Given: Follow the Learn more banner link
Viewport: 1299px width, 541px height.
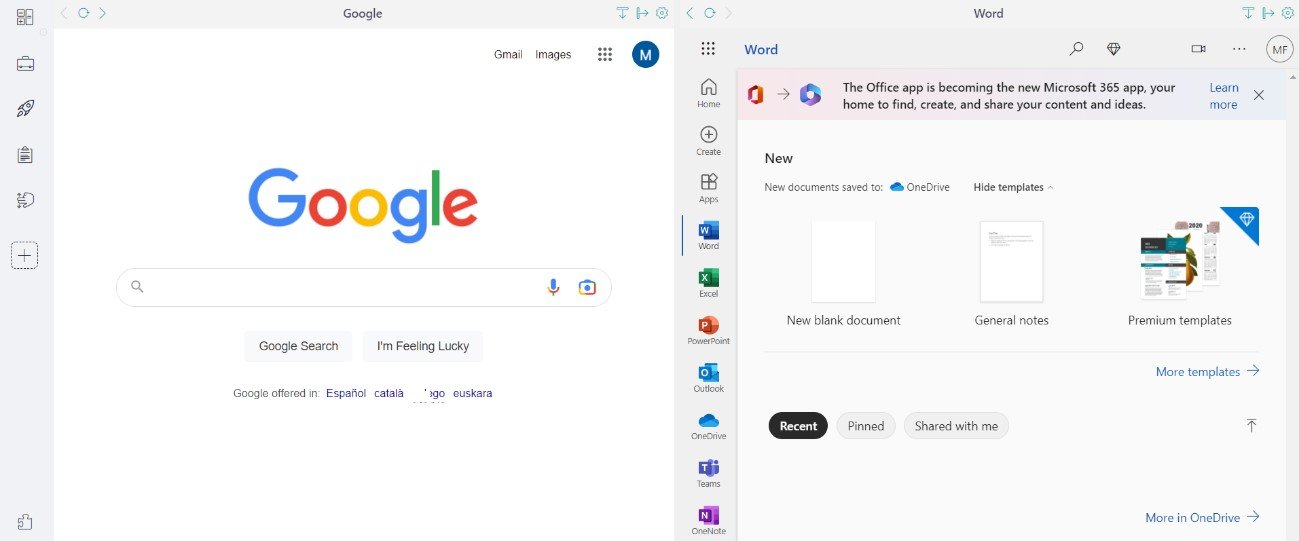Looking at the screenshot, I should [x=1224, y=96].
